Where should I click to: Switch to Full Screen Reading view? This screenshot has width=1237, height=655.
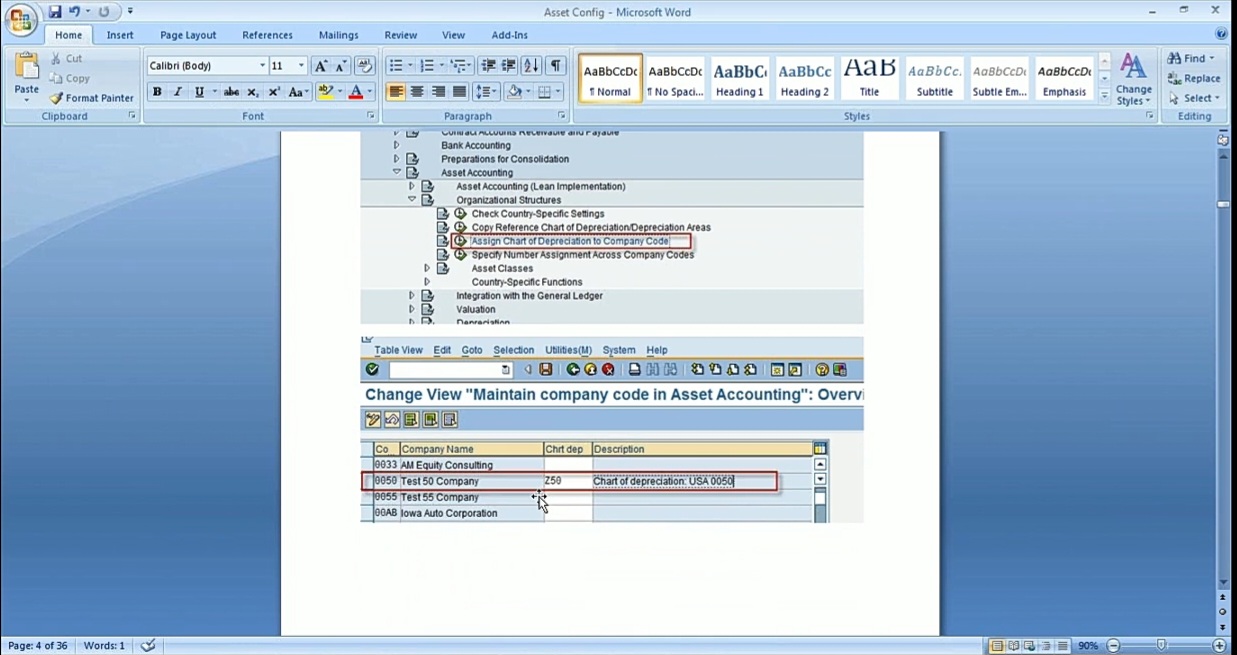click(x=1014, y=646)
